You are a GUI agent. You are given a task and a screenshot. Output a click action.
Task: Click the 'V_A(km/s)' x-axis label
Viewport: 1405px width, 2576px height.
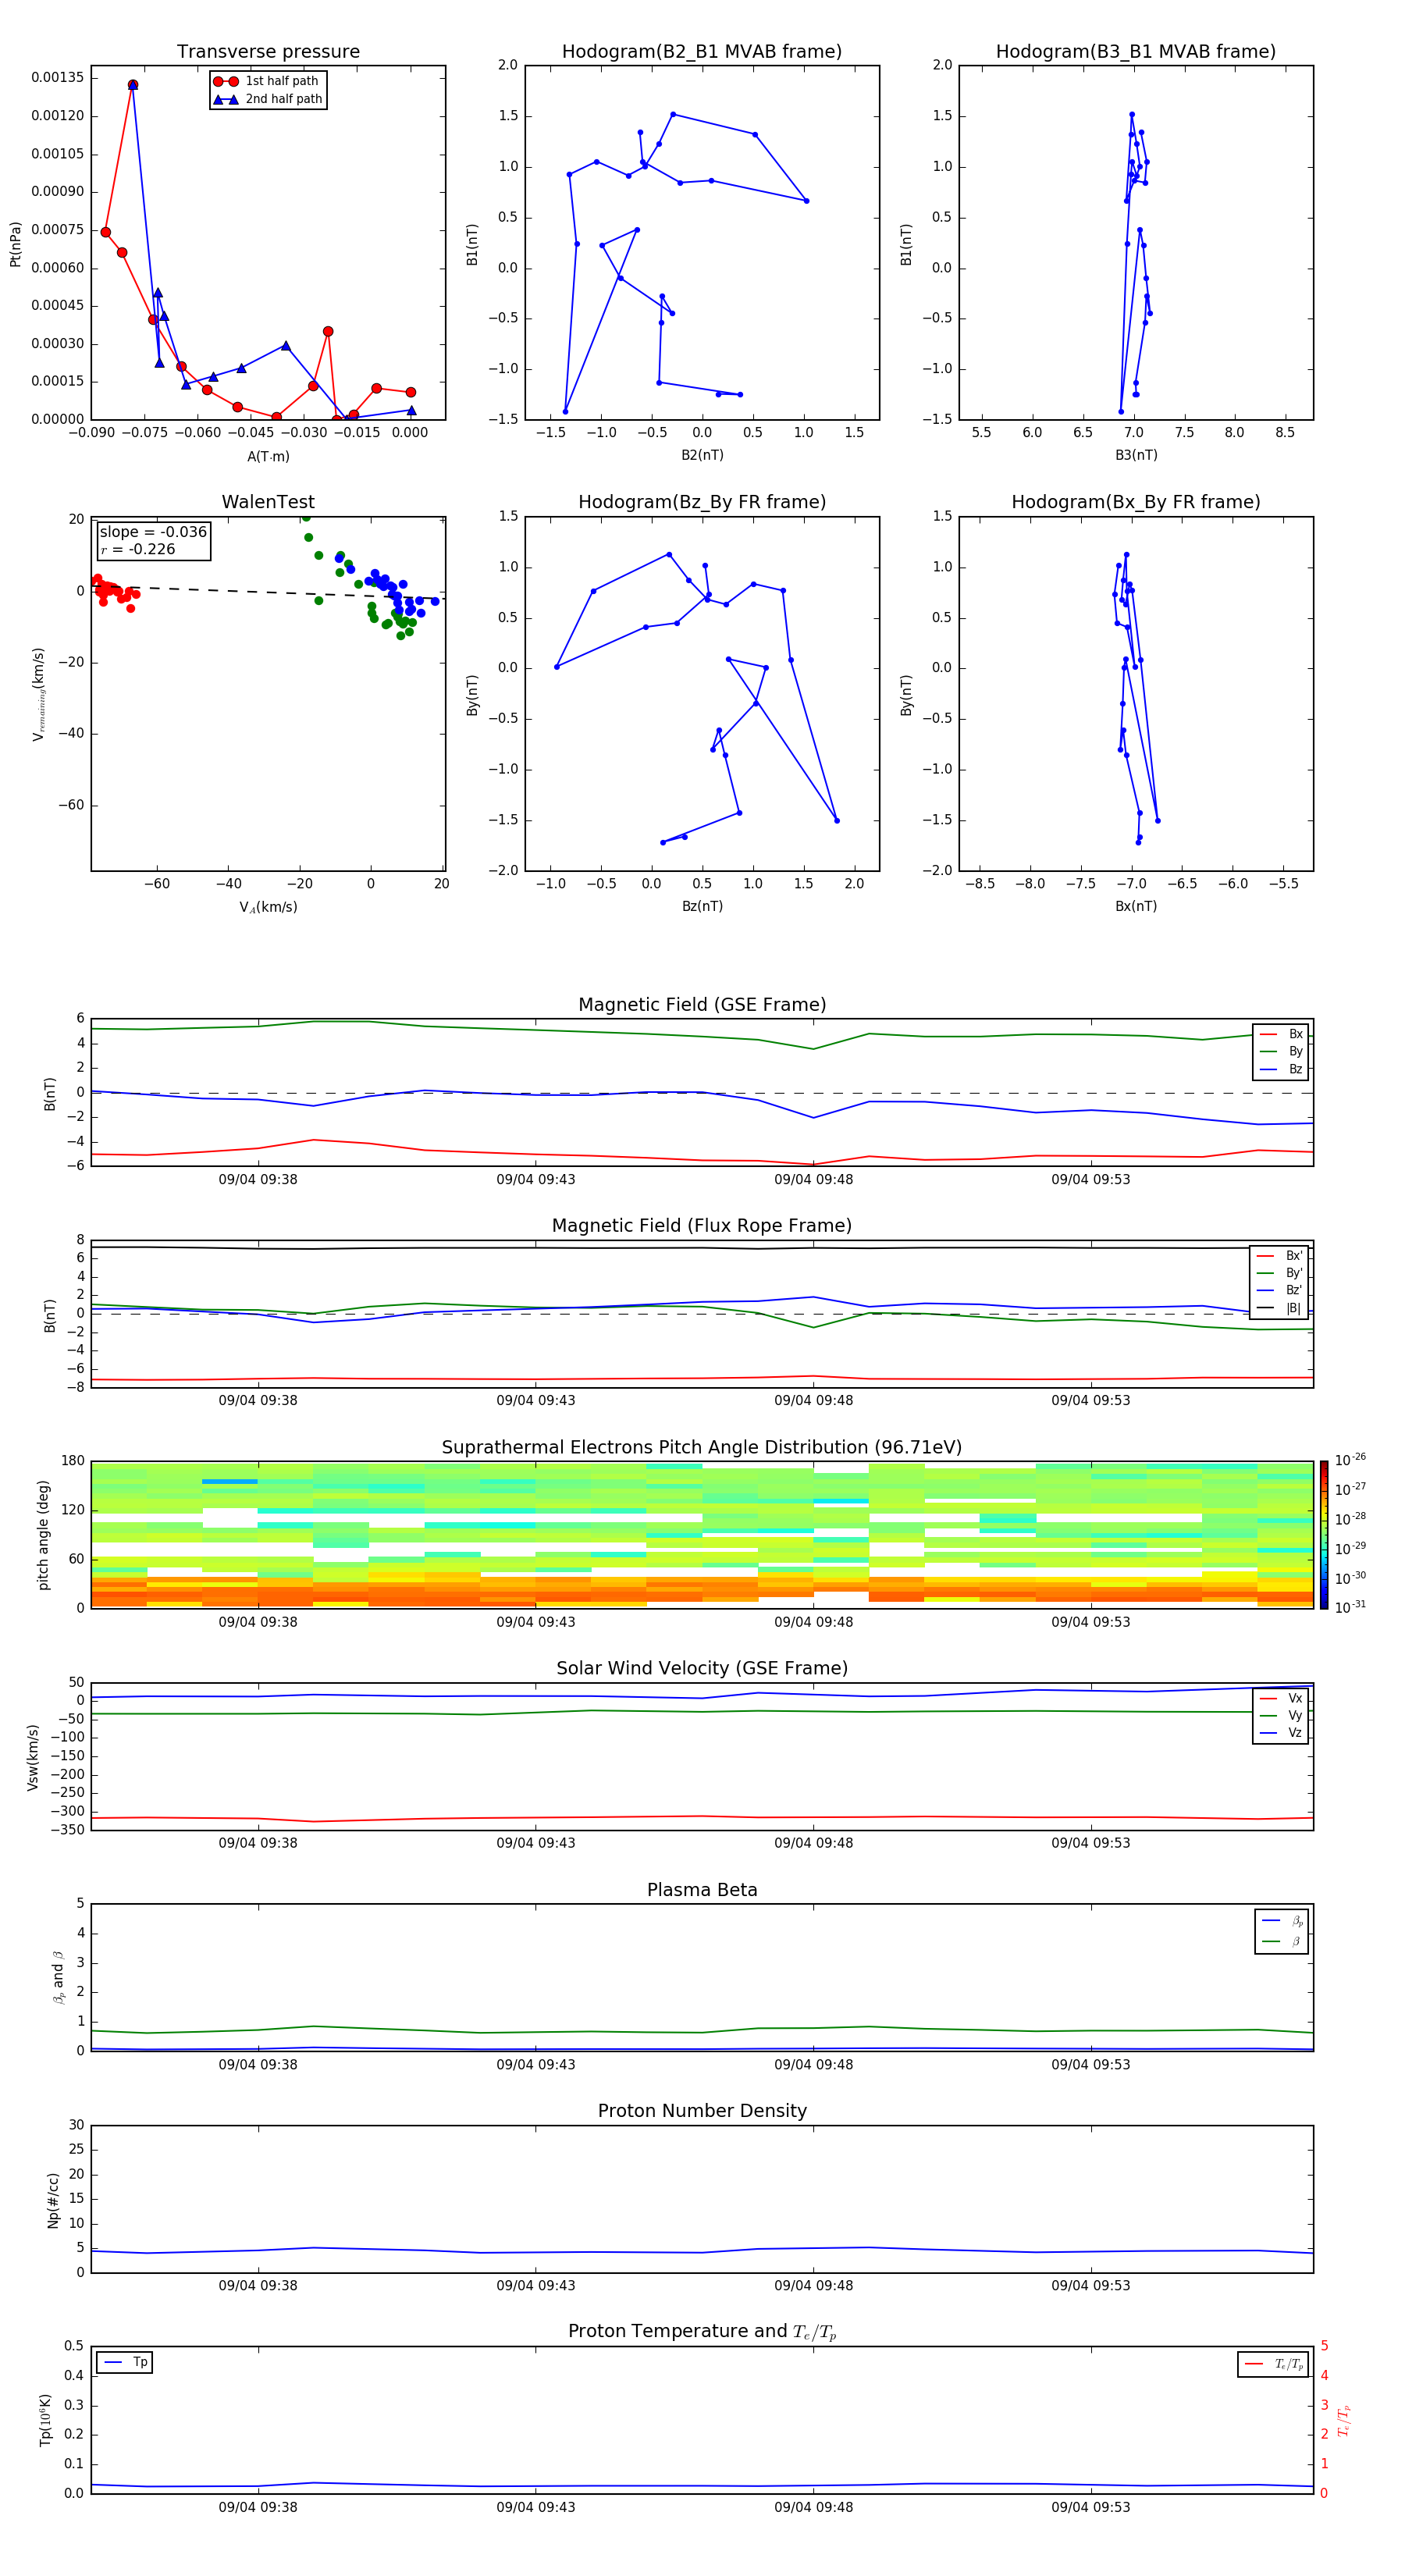[x=268, y=907]
